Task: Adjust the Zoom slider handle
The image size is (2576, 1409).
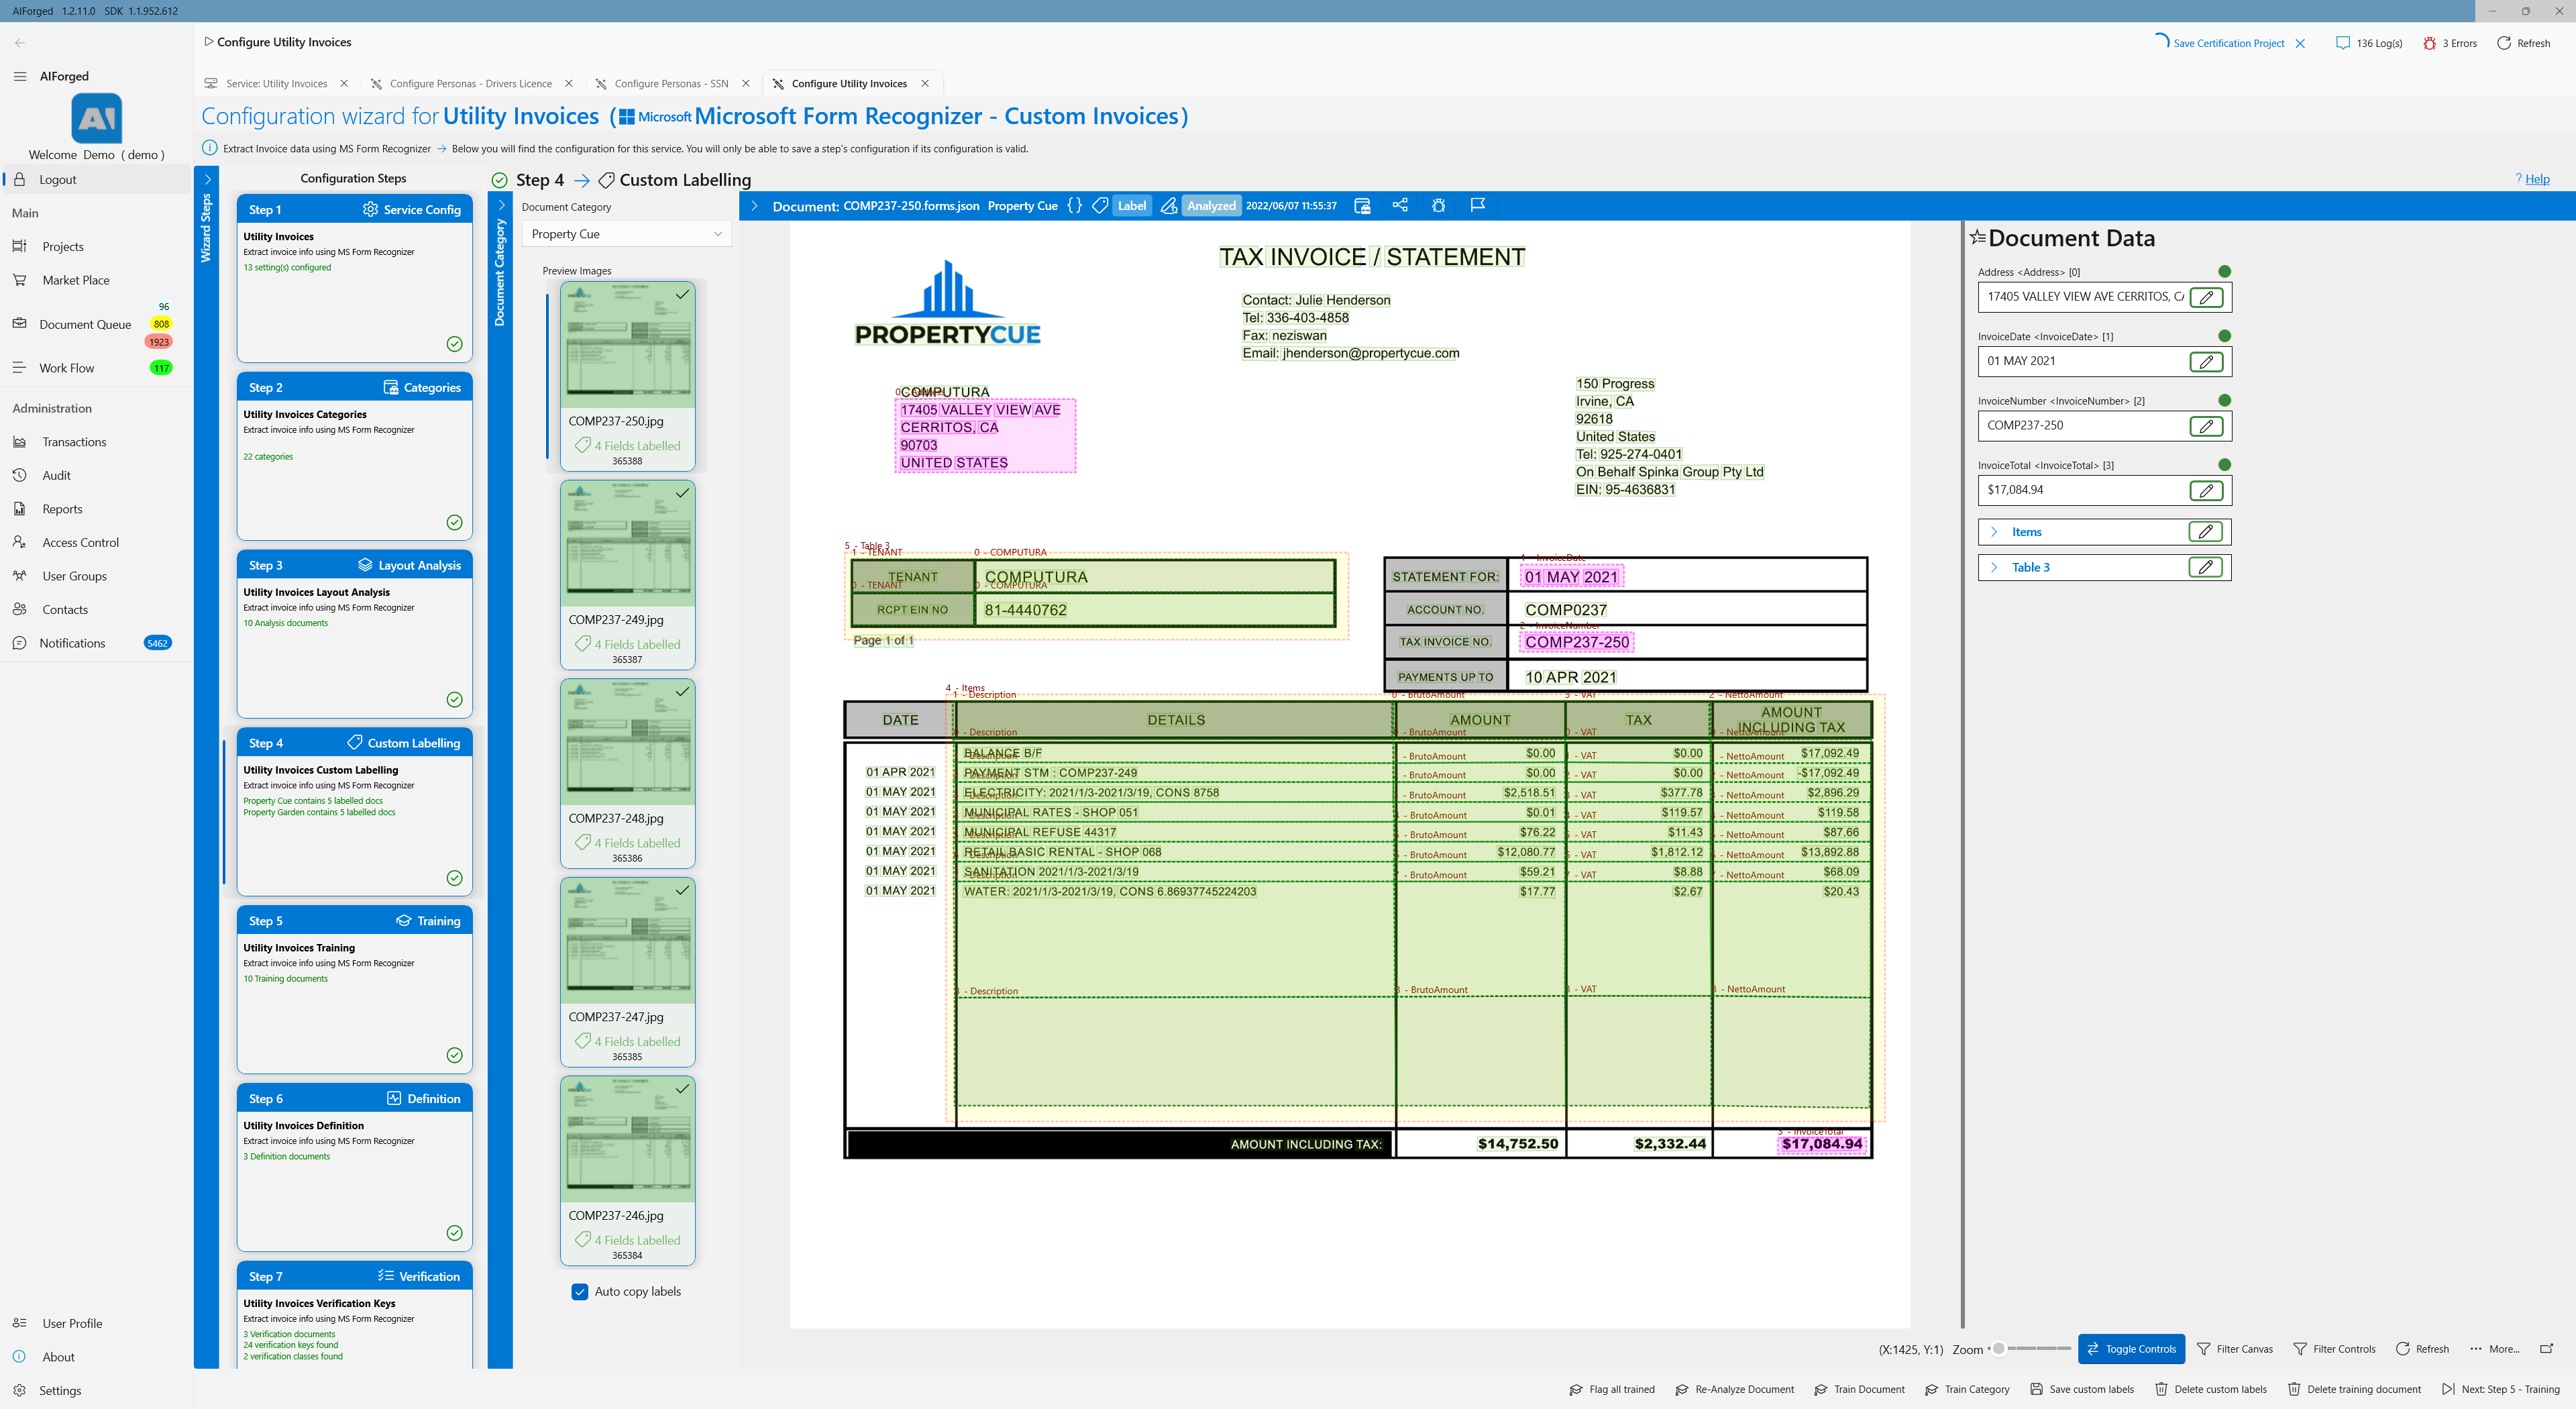Action: (x=1998, y=1348)
